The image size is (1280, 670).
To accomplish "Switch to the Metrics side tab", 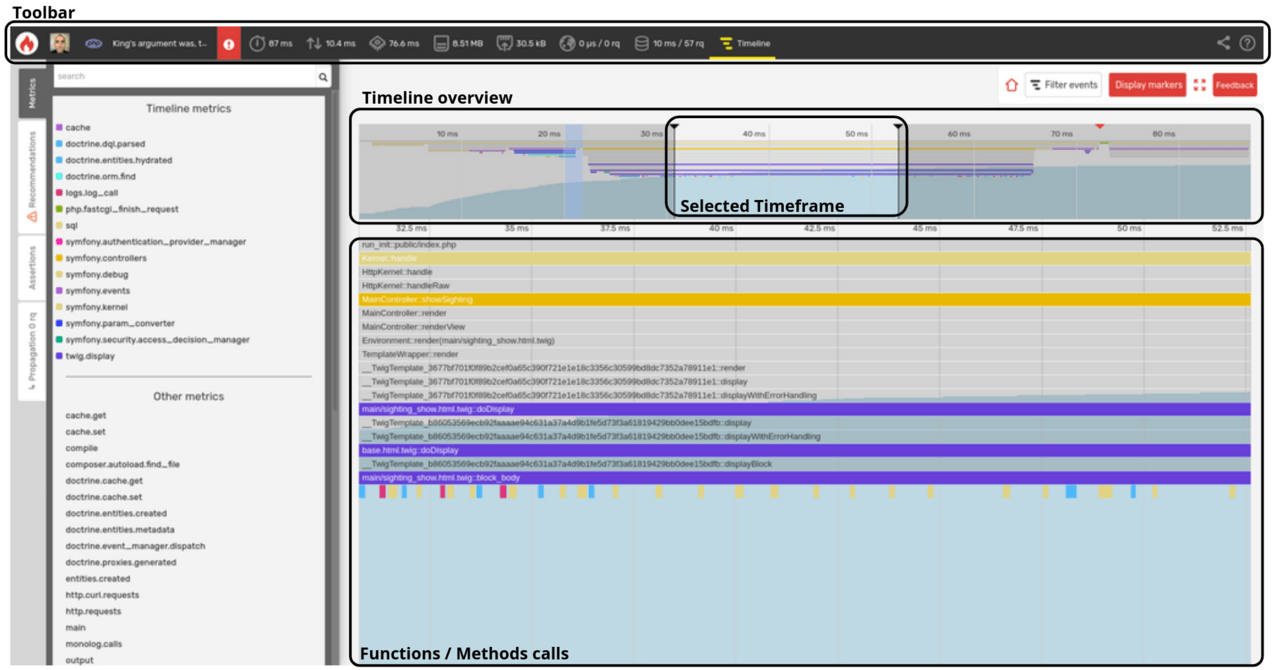I will [x=32, y=94].
